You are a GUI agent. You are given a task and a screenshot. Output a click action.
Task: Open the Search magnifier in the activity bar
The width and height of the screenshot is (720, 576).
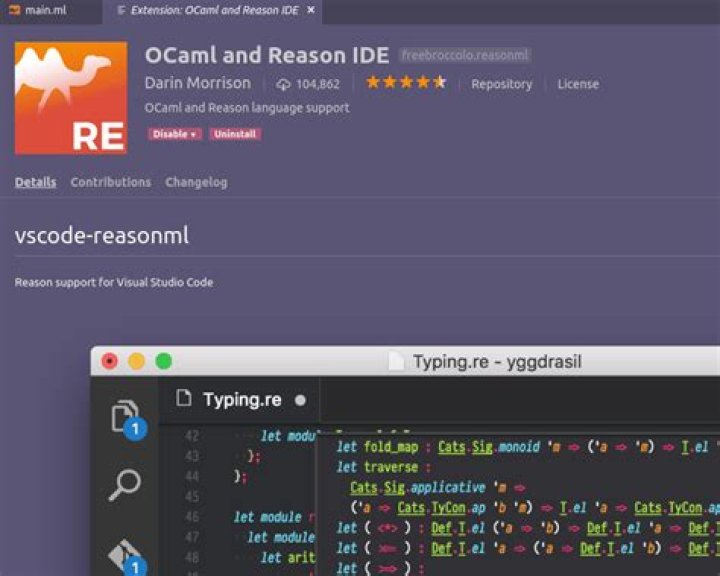124,485
